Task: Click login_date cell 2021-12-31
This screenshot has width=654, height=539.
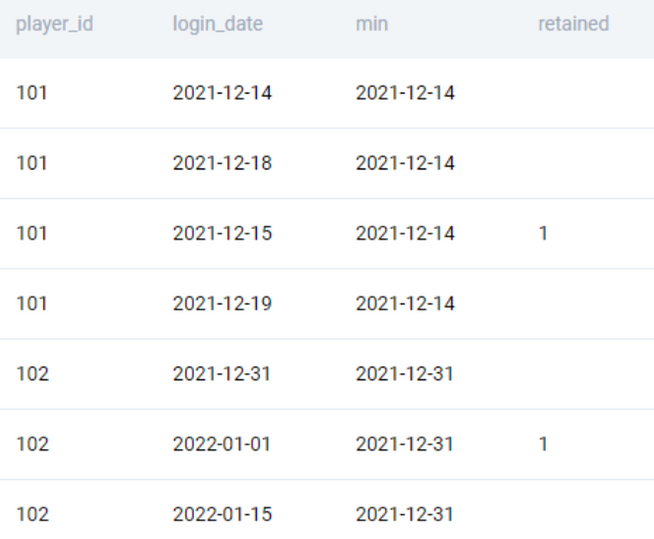Action: (222, 374)
